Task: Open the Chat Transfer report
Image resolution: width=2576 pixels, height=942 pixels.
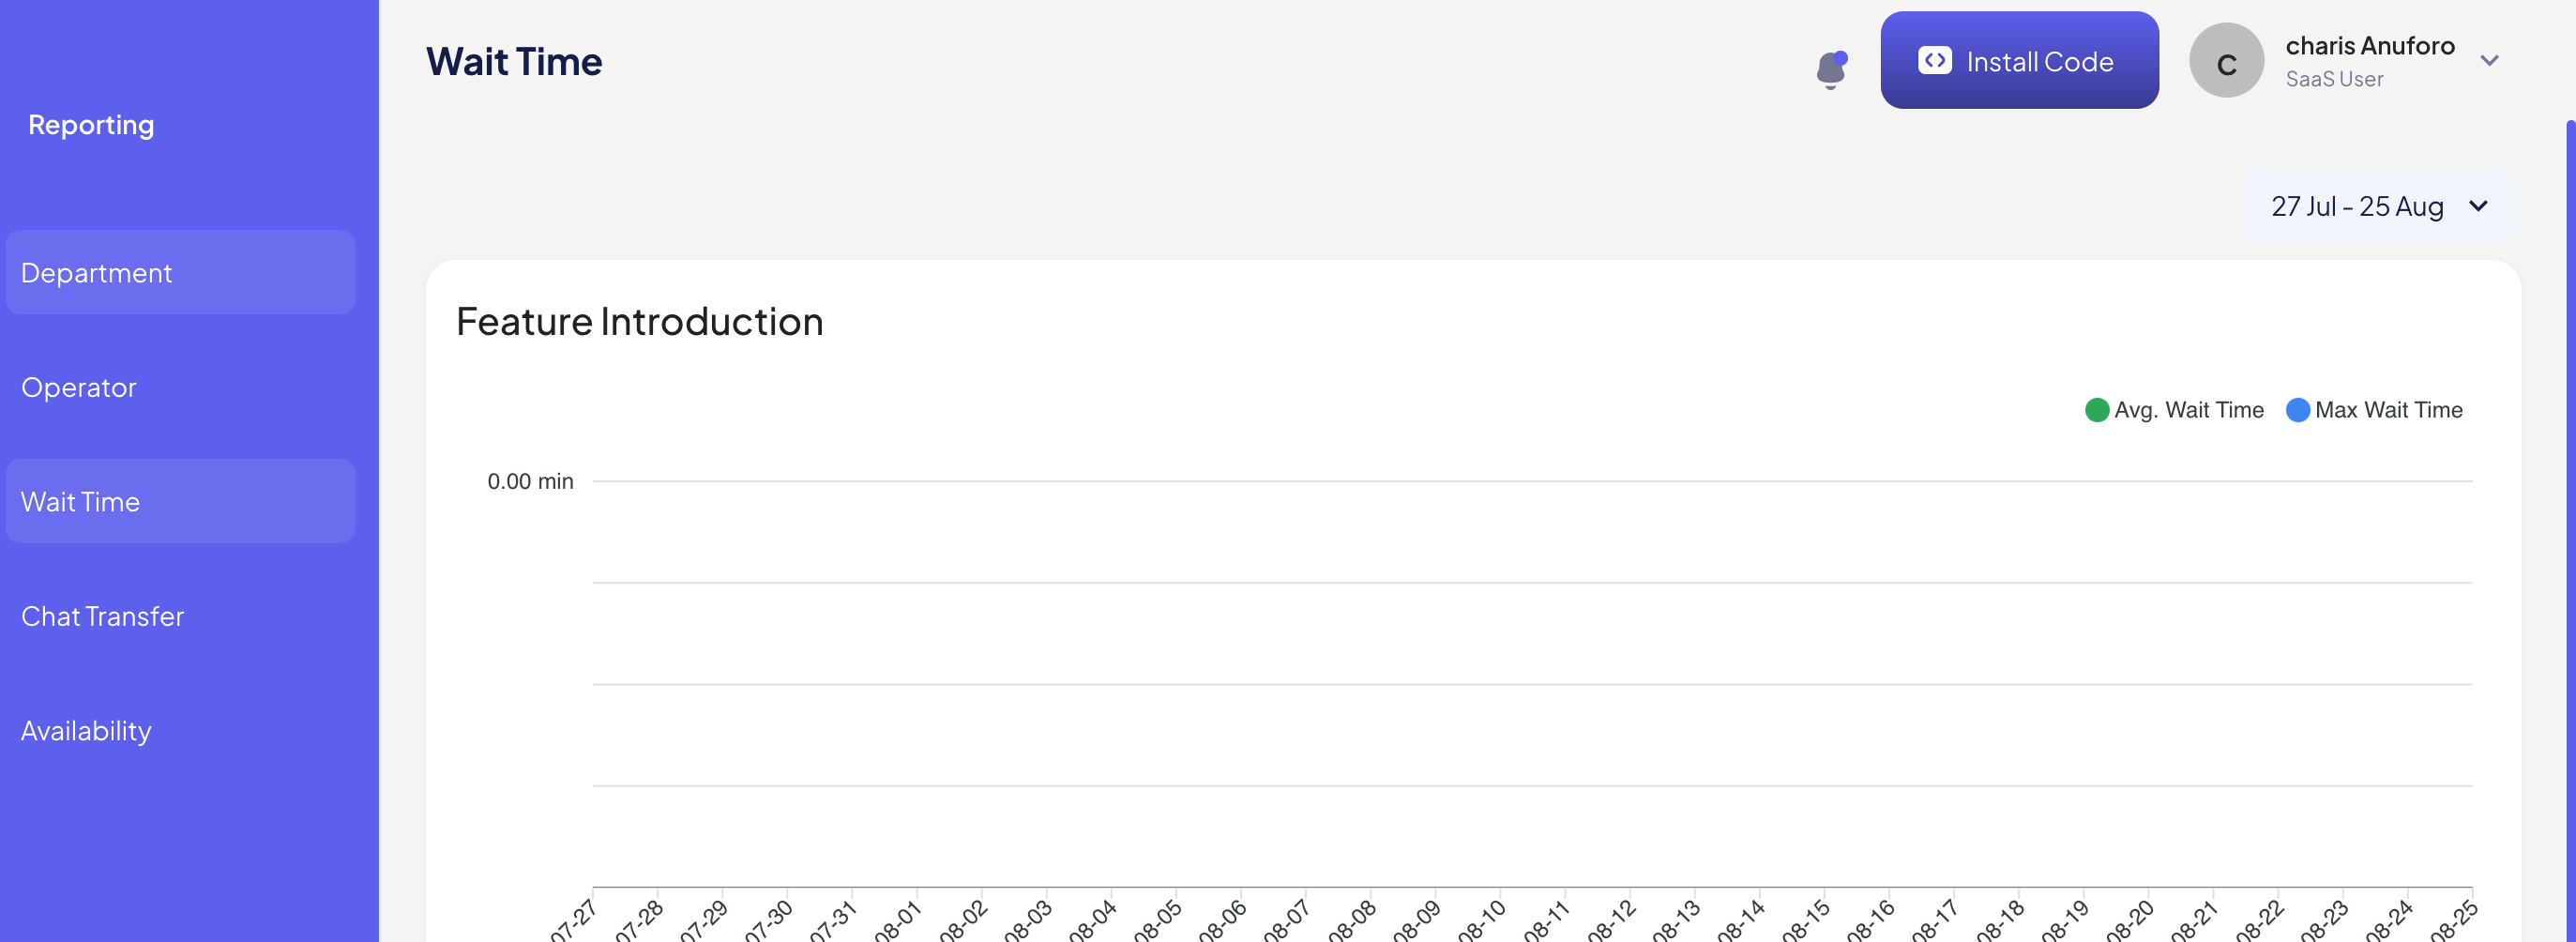Action: (x=103, y=617)
